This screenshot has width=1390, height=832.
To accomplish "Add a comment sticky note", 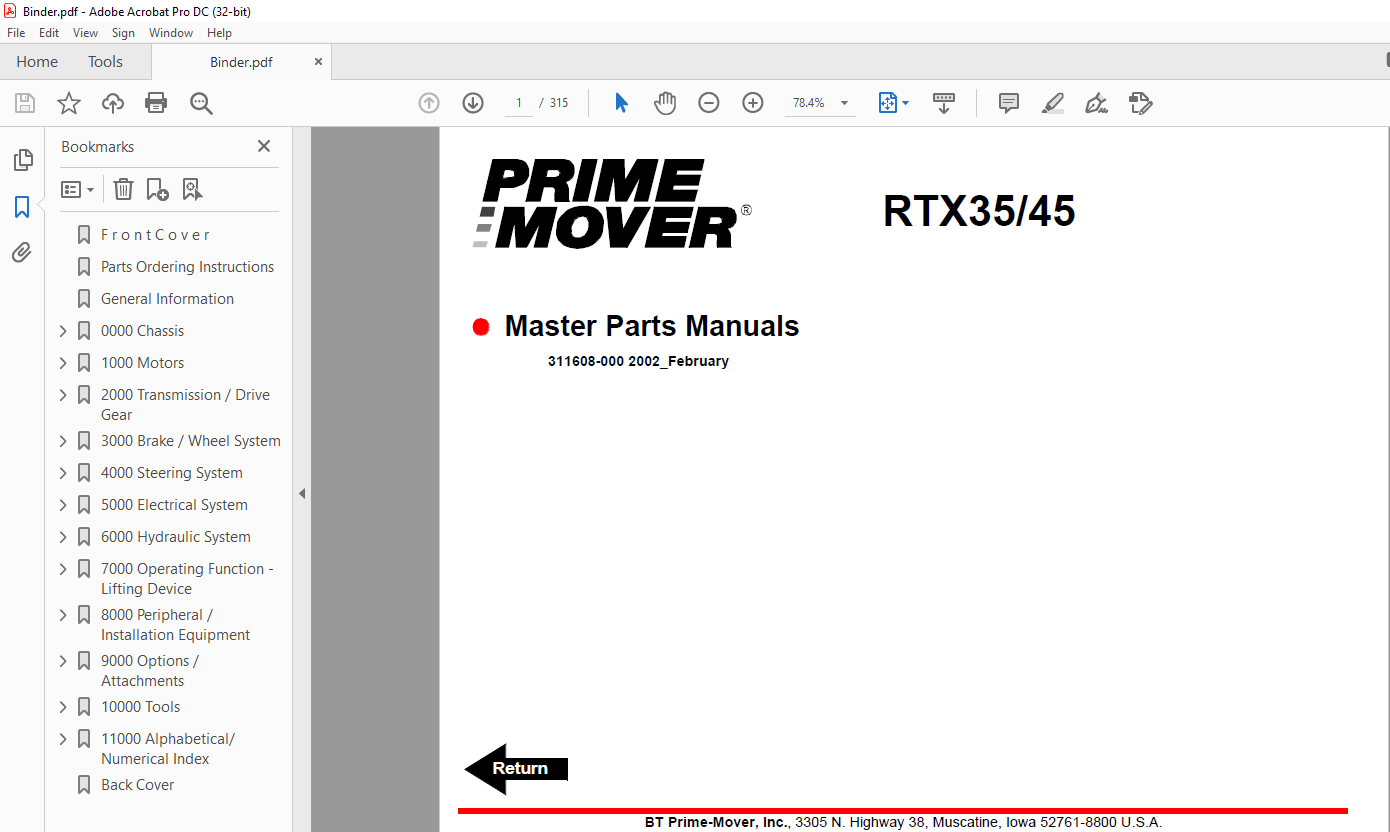I will click(x=1009, y=103).
